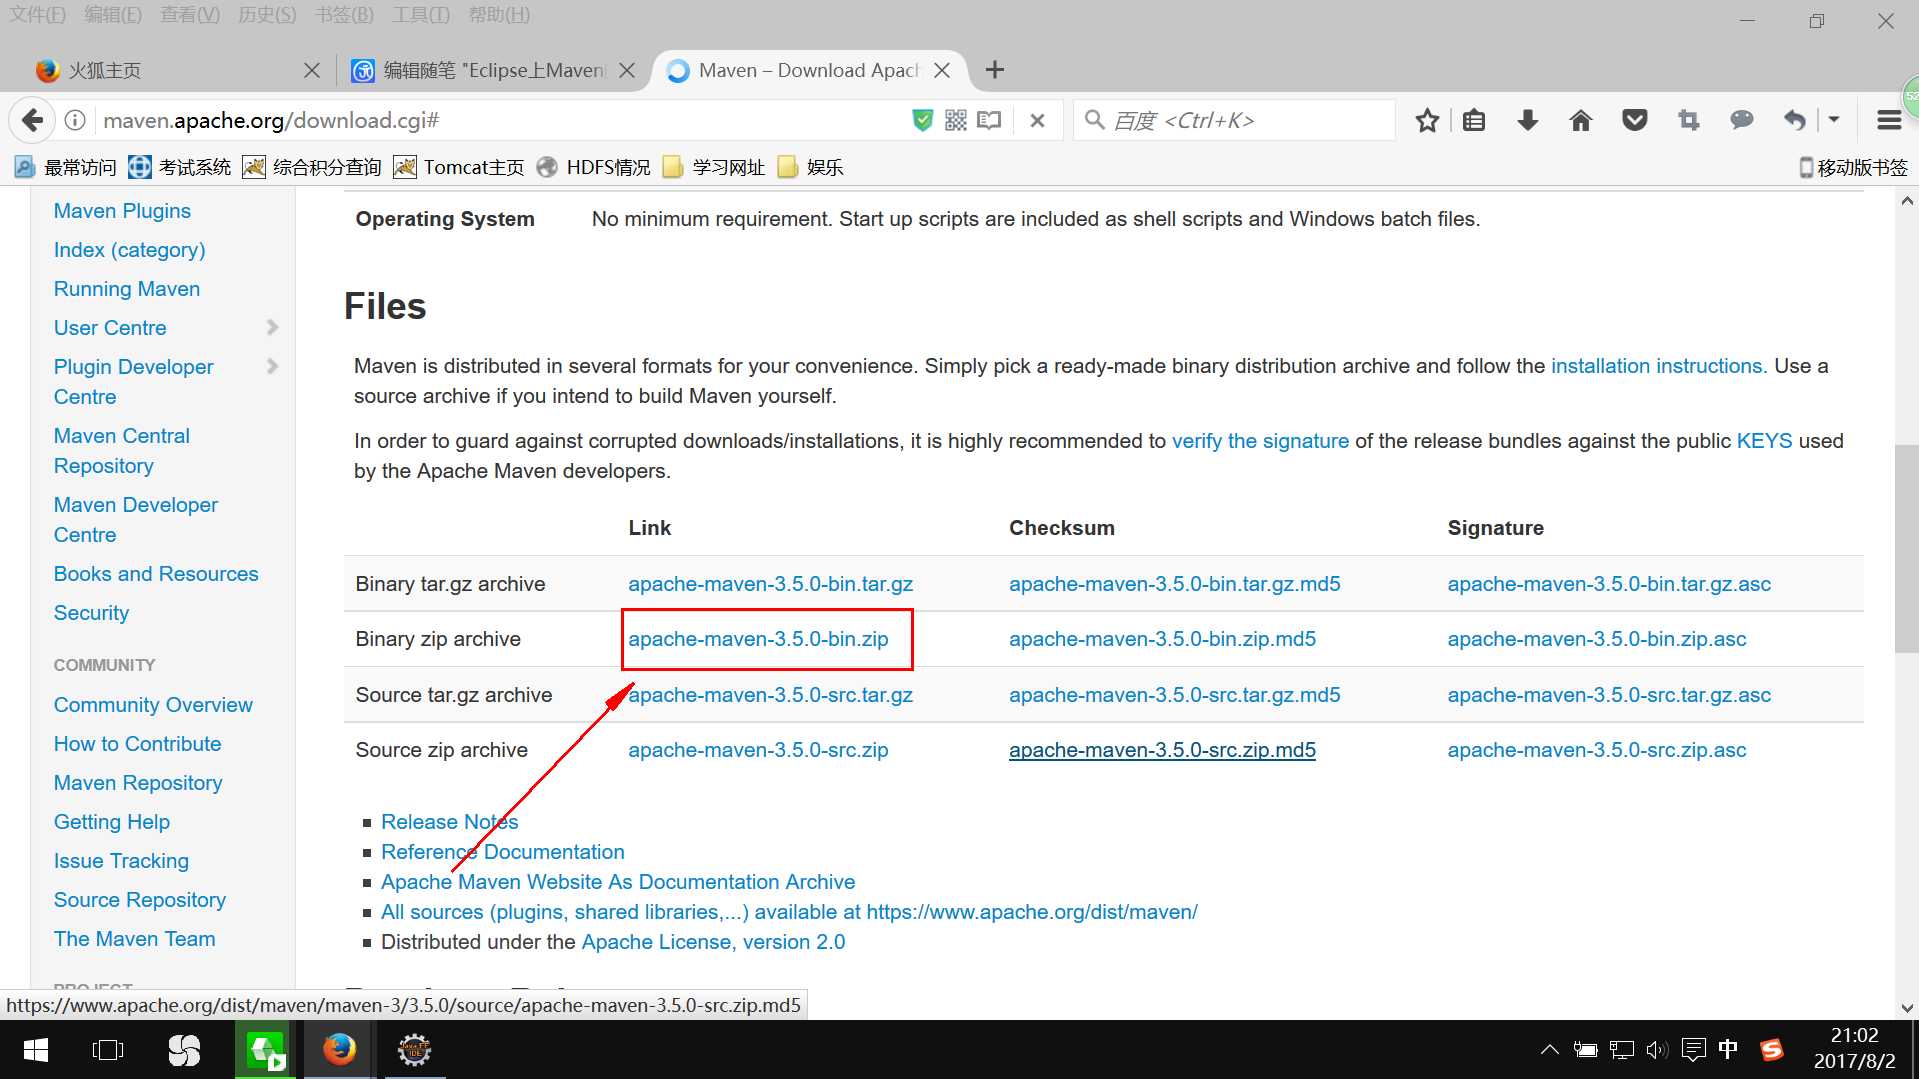Viewport: 1919px width, 1079px height.
Task: Close the Maven Download tab
Action: click(x=942, y=70)
